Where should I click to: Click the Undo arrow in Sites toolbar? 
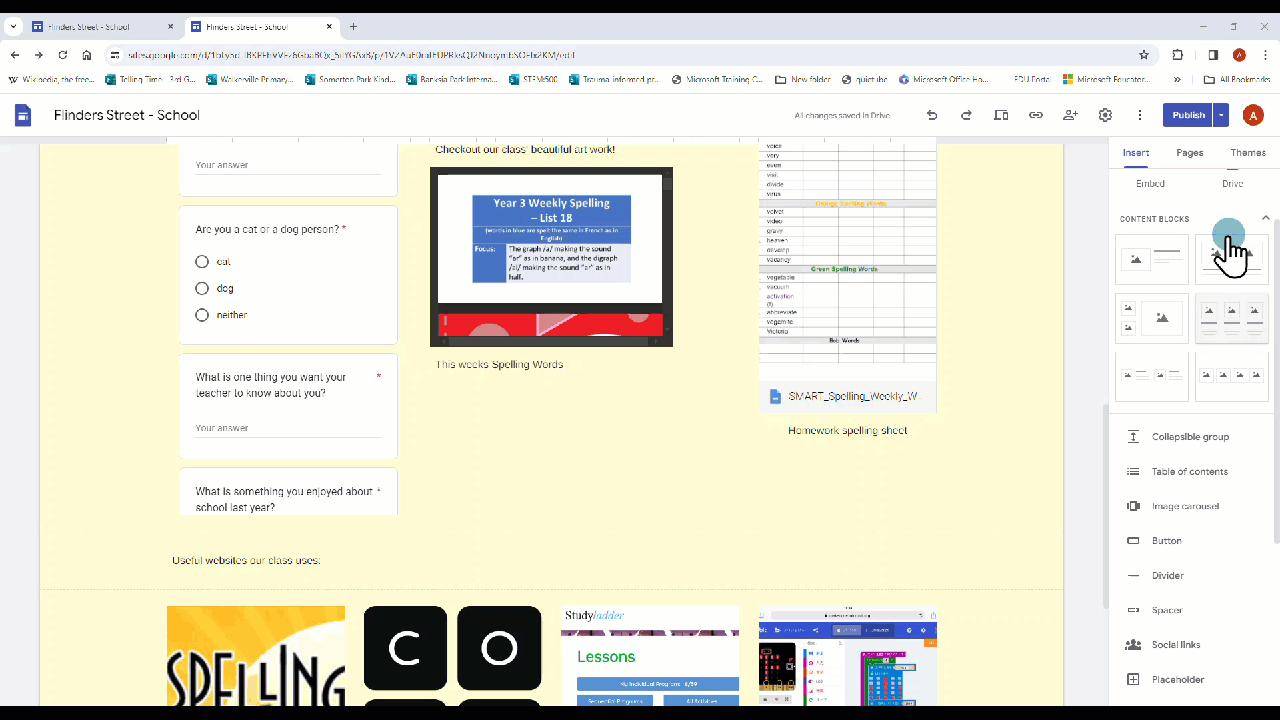932,115
